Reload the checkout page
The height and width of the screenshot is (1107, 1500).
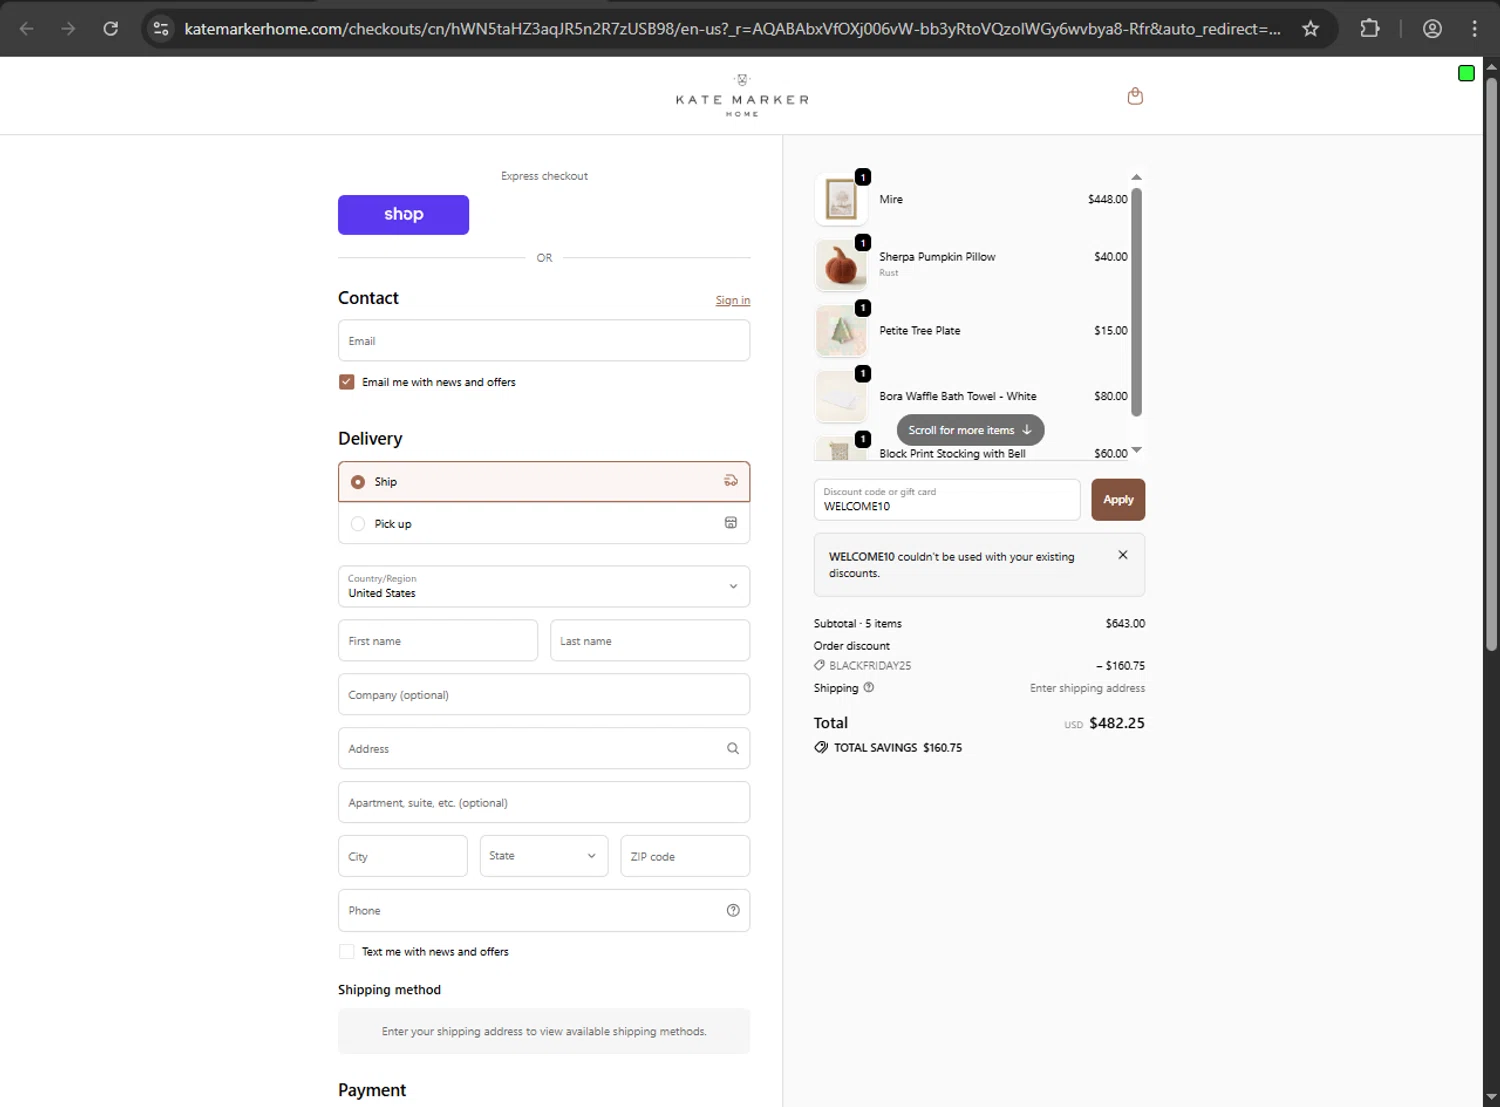(x=111, y=28)
